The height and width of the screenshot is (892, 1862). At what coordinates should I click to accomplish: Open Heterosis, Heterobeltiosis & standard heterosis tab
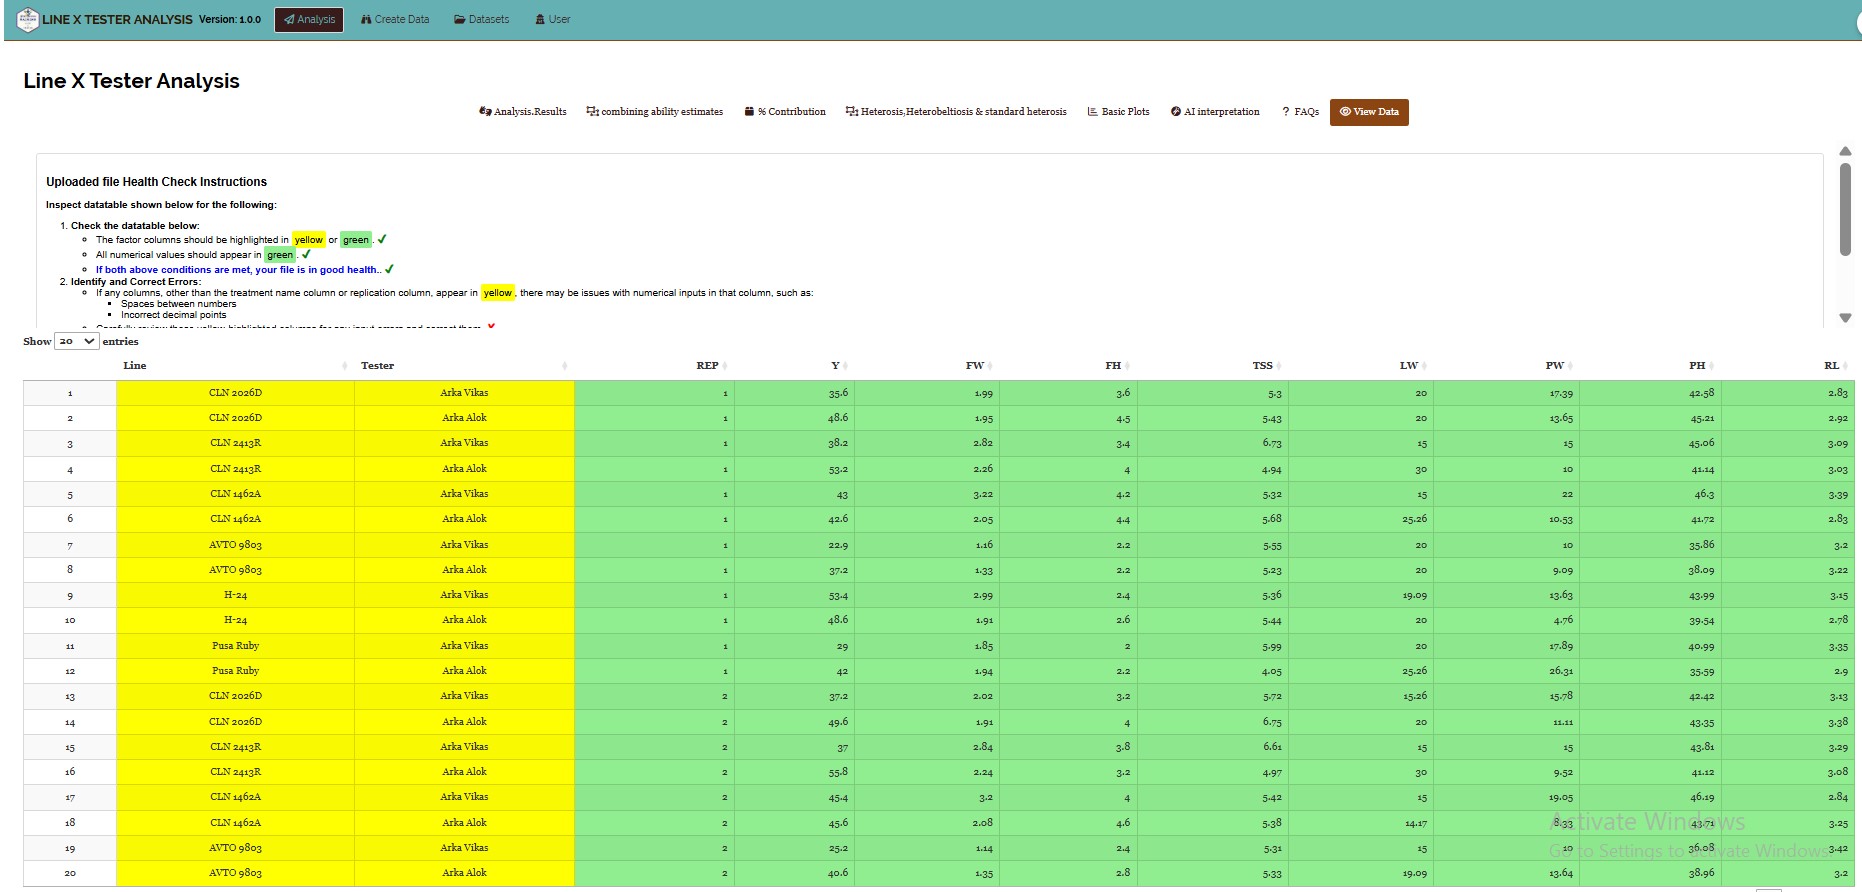[x=956, y=112]
